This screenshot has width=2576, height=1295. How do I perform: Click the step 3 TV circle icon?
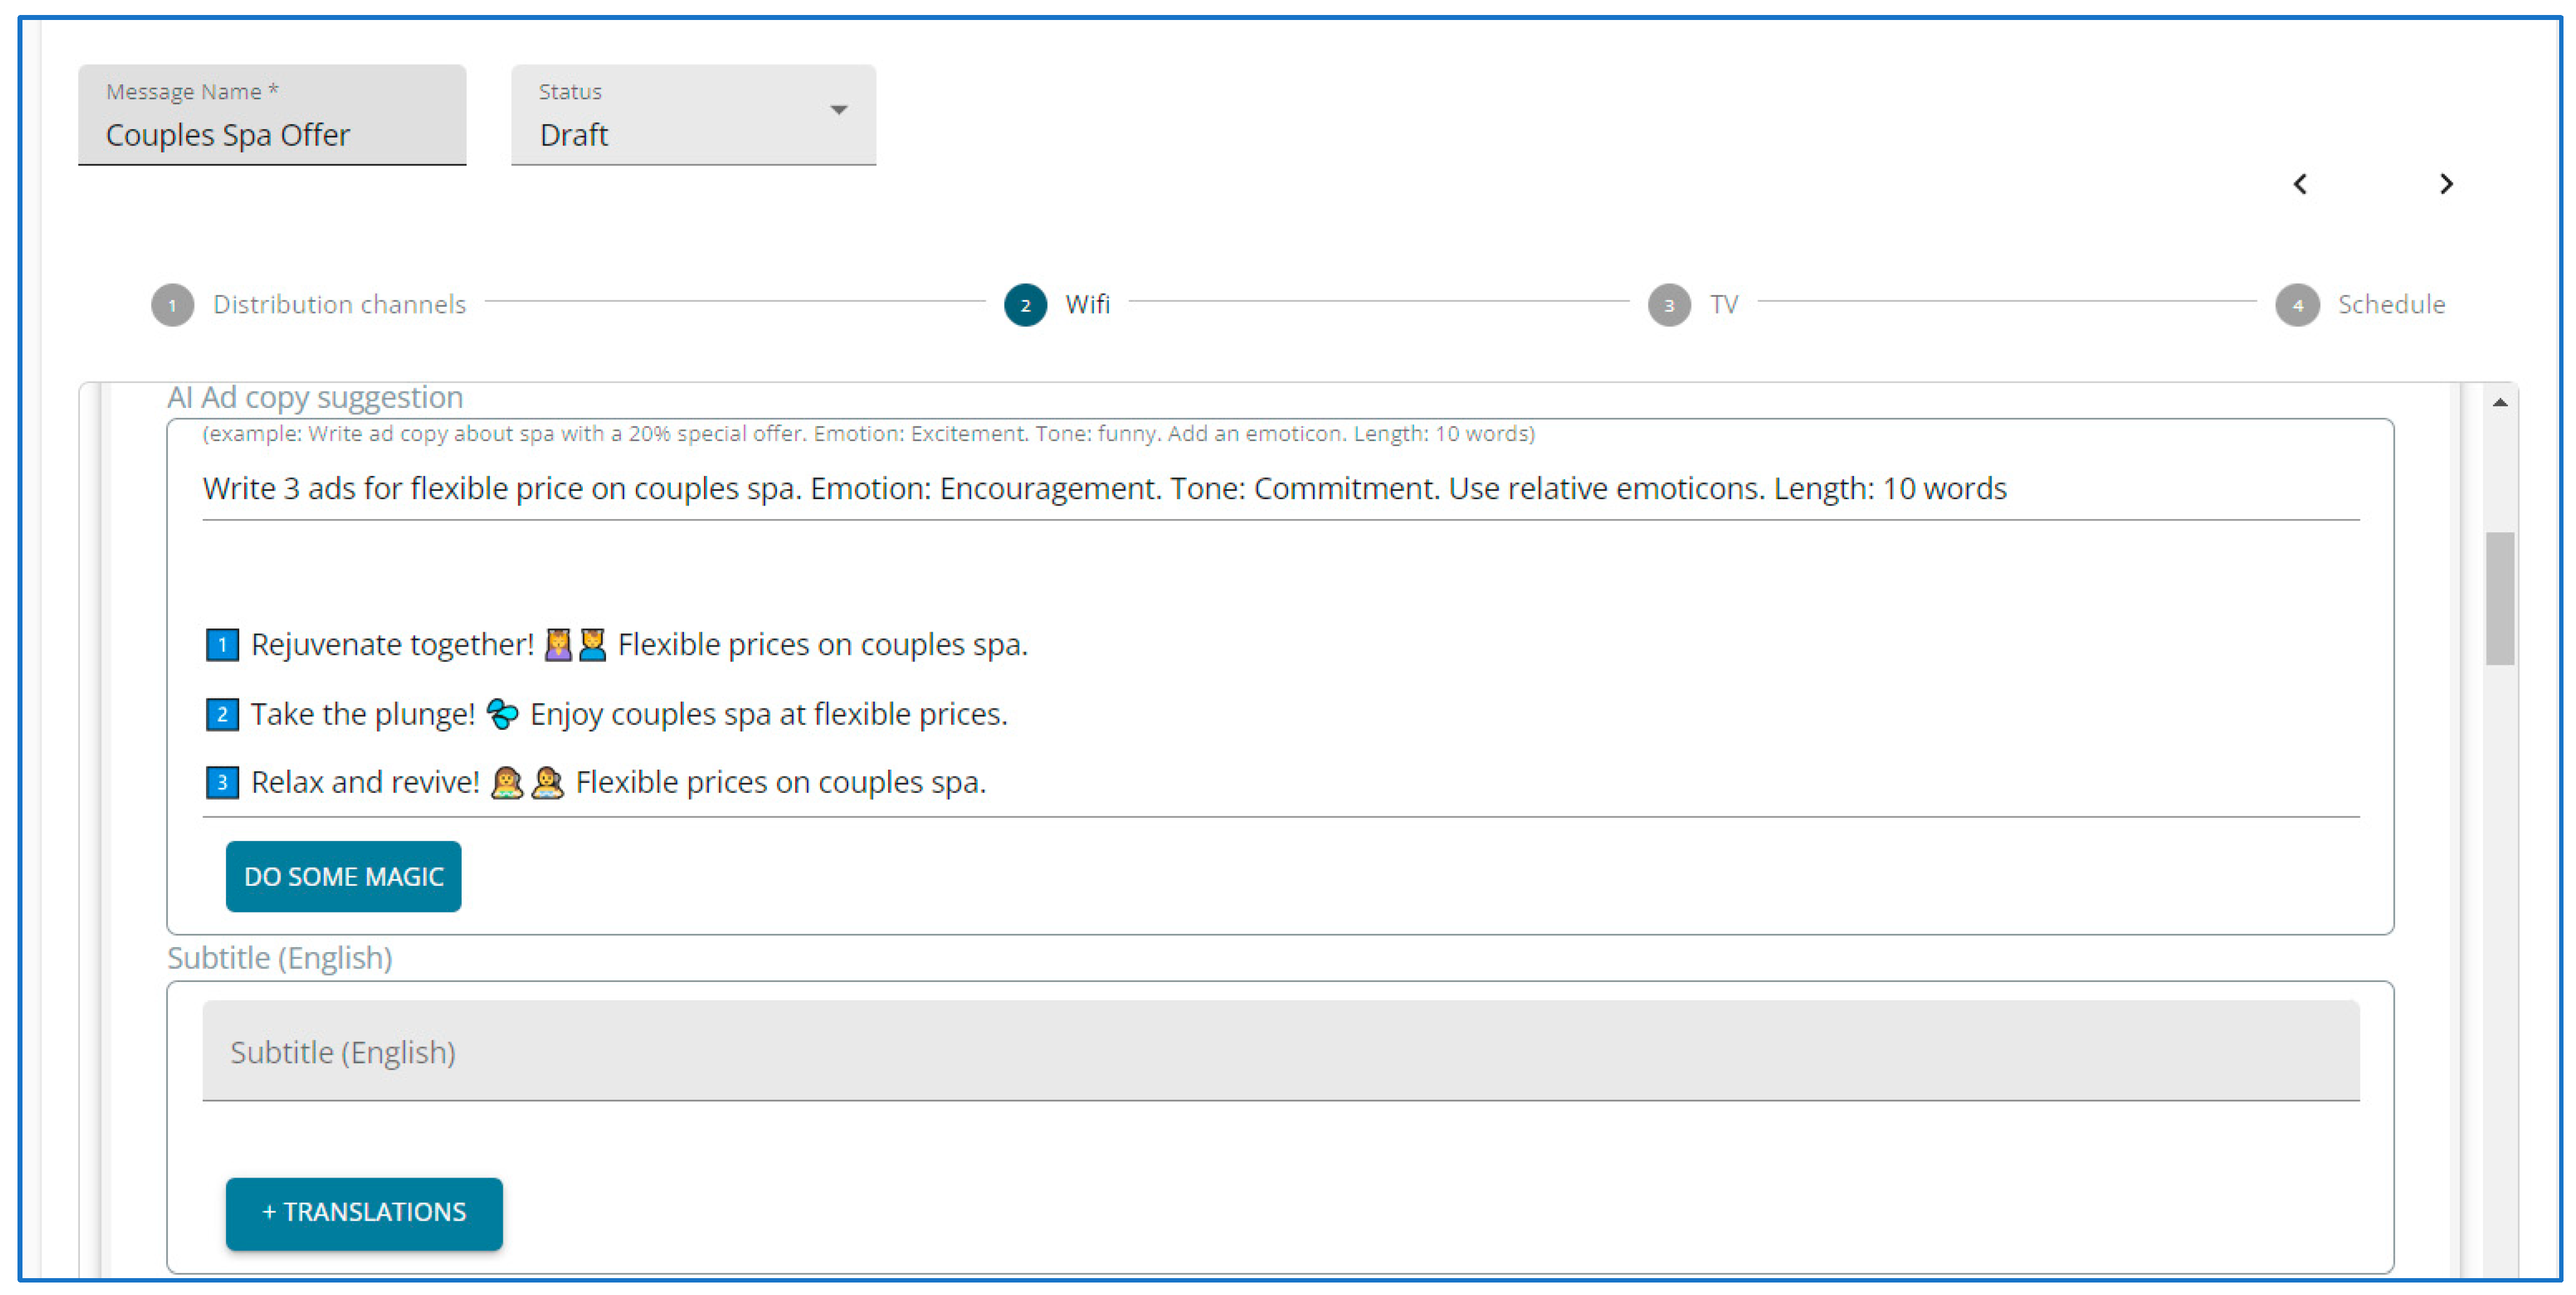(1668, 305)
